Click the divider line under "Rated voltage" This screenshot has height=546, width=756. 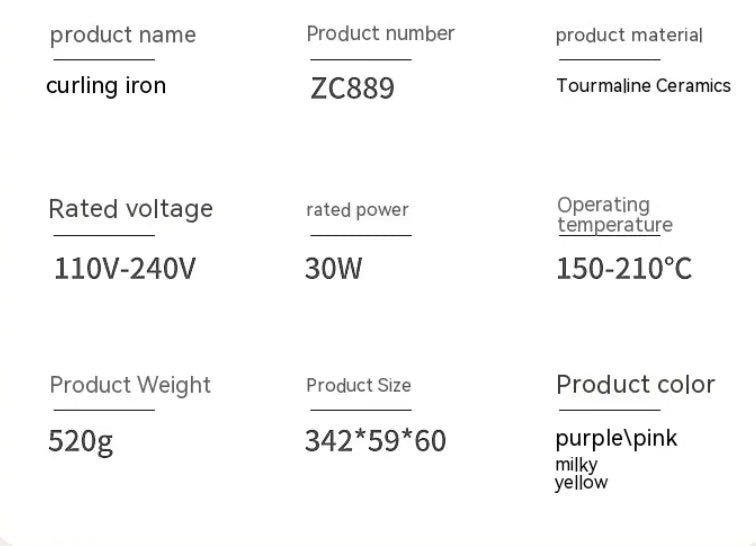[x=102, y=236]
